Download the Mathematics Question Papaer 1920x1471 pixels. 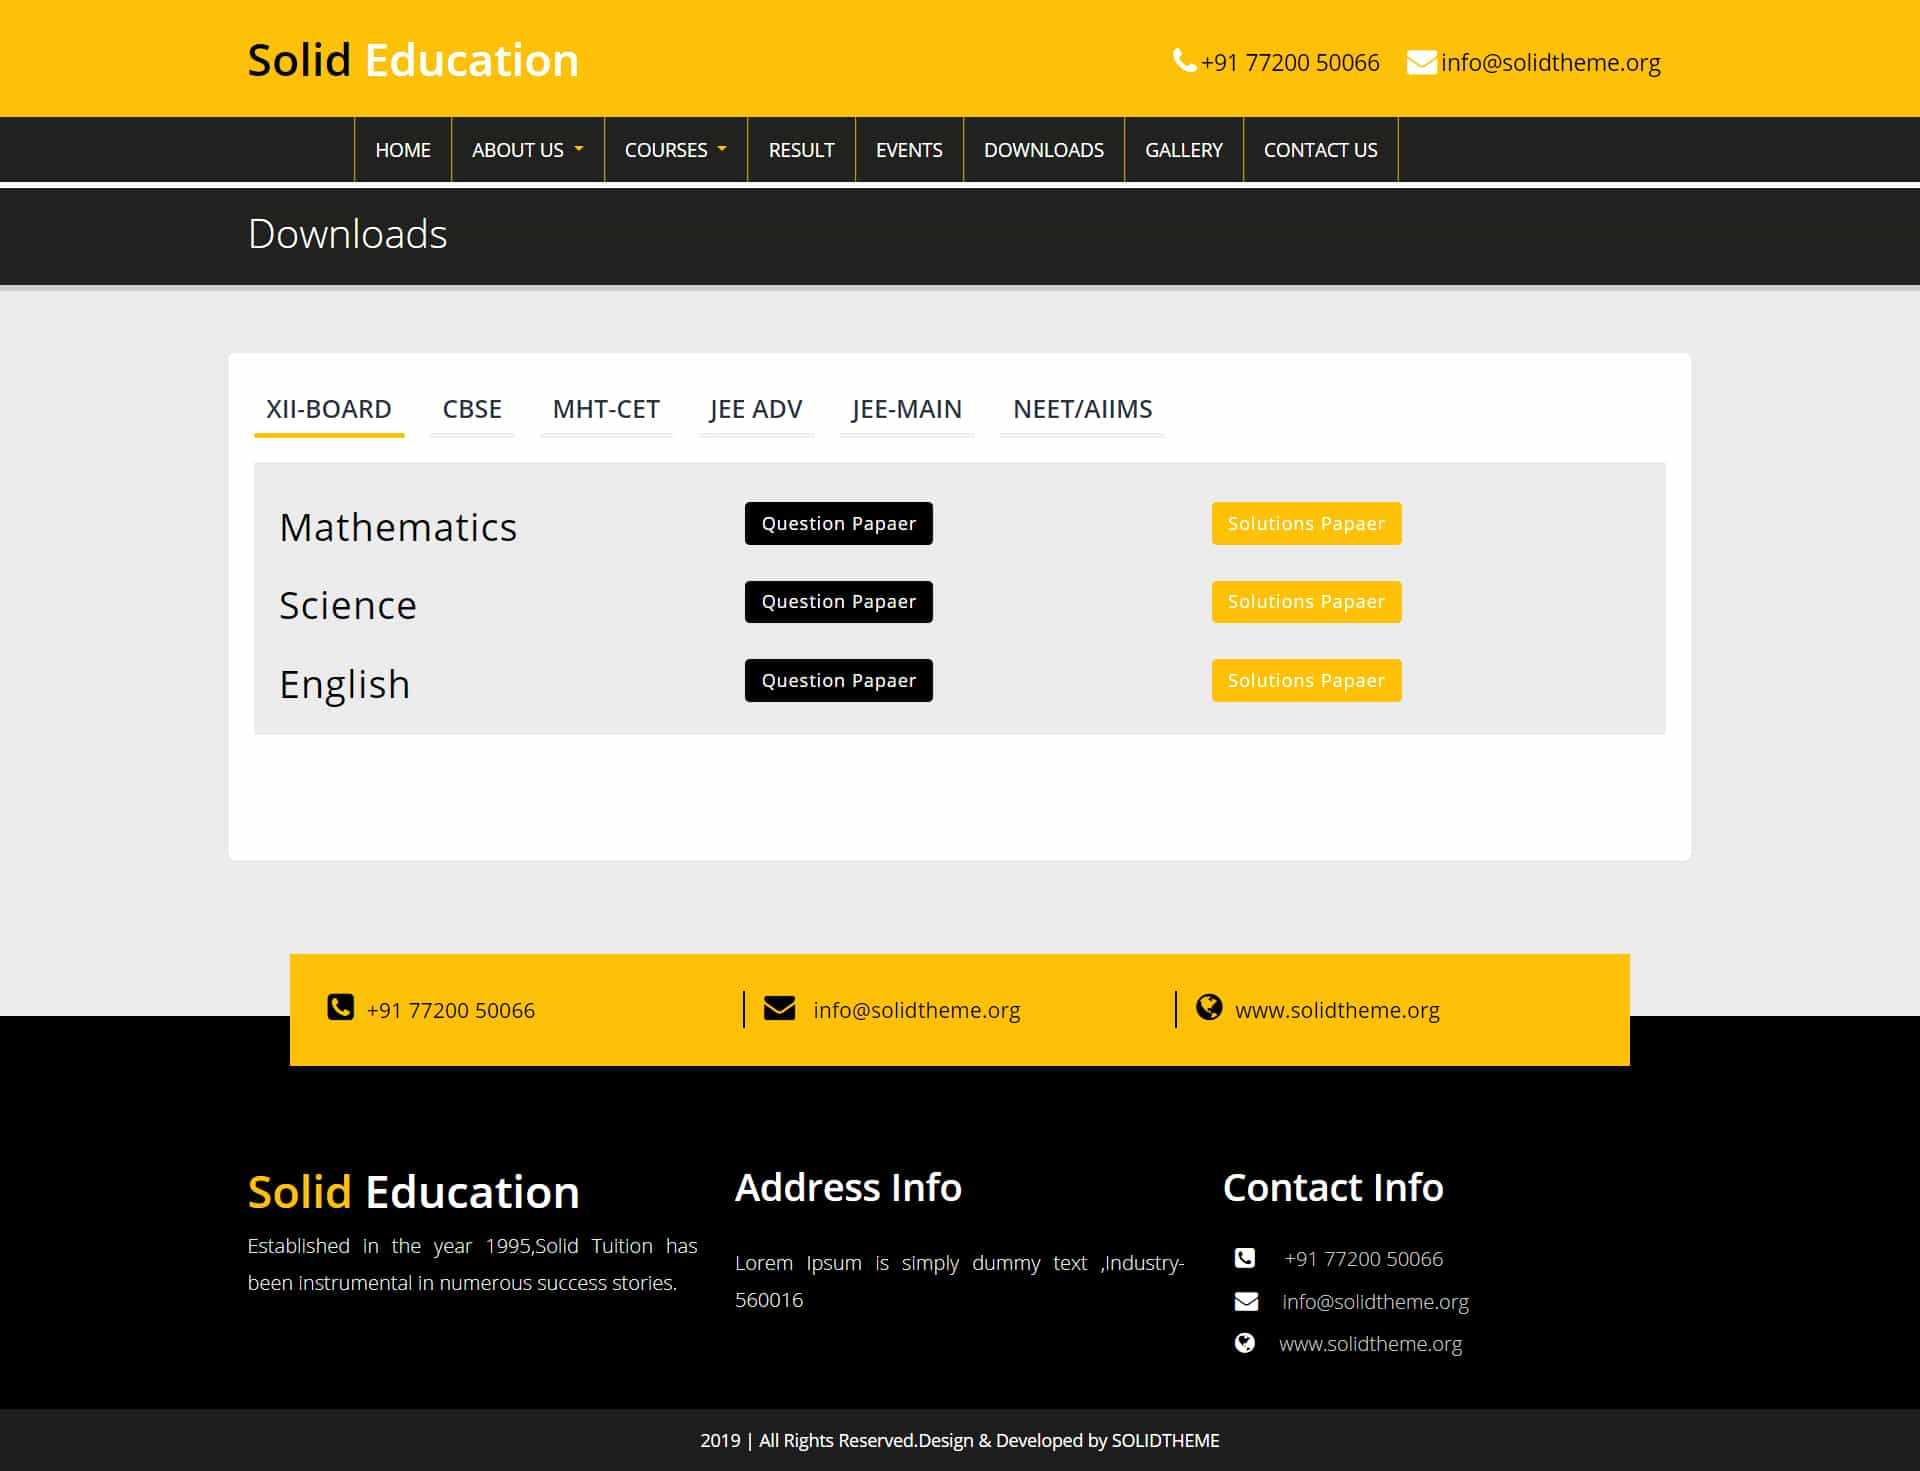click(839, 523)
